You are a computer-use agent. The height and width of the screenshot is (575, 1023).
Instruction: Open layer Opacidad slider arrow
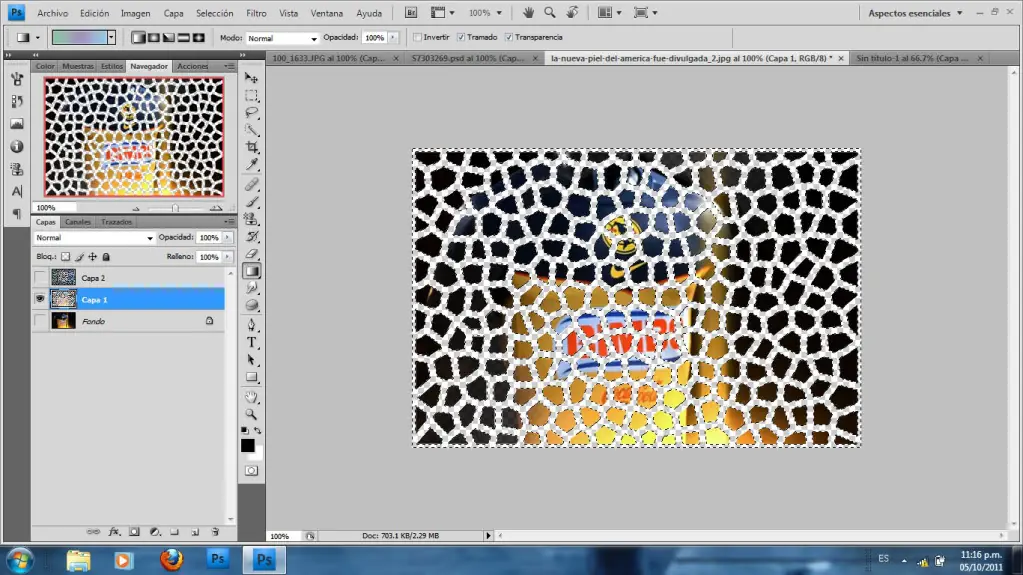(228, 238)
